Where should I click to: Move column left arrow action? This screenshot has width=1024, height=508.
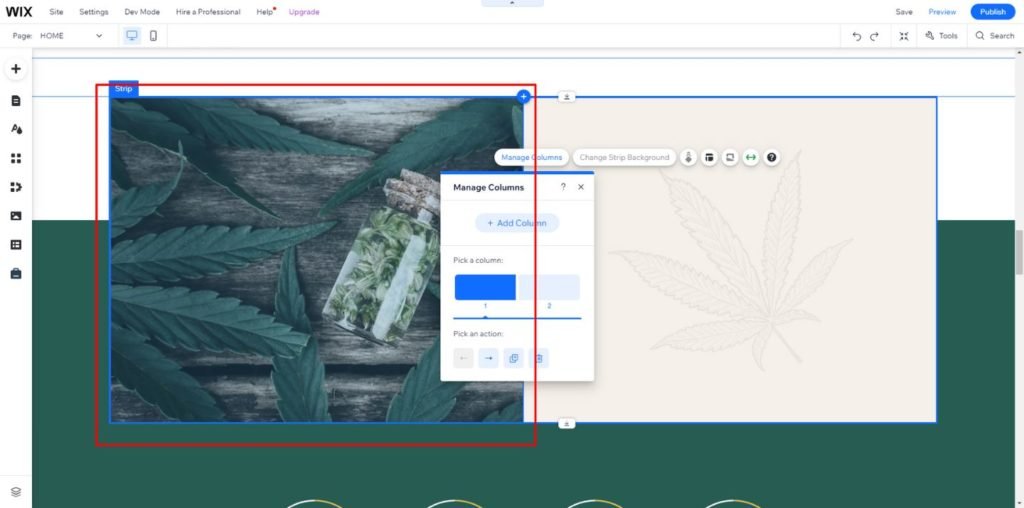pyautogui.click(x=463, y=358)
